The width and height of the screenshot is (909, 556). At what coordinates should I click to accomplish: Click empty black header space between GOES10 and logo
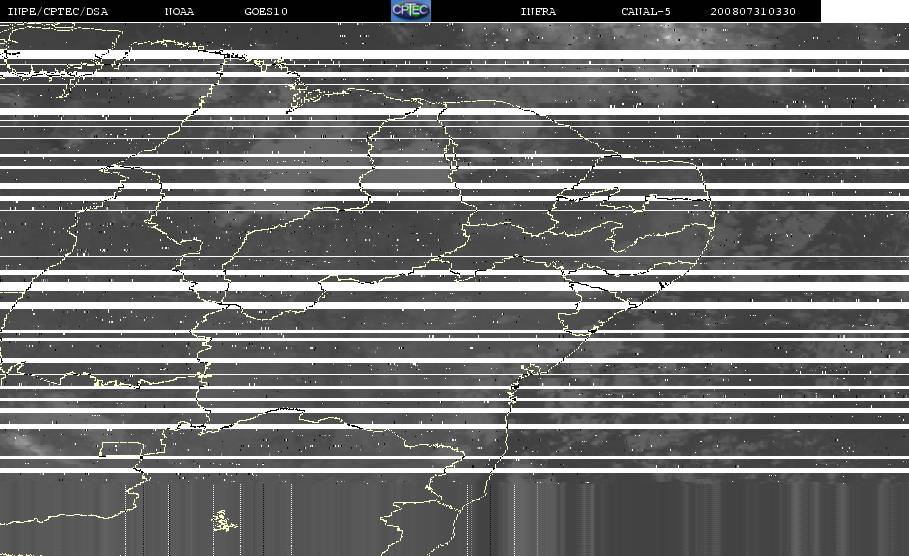click(339, 11)
